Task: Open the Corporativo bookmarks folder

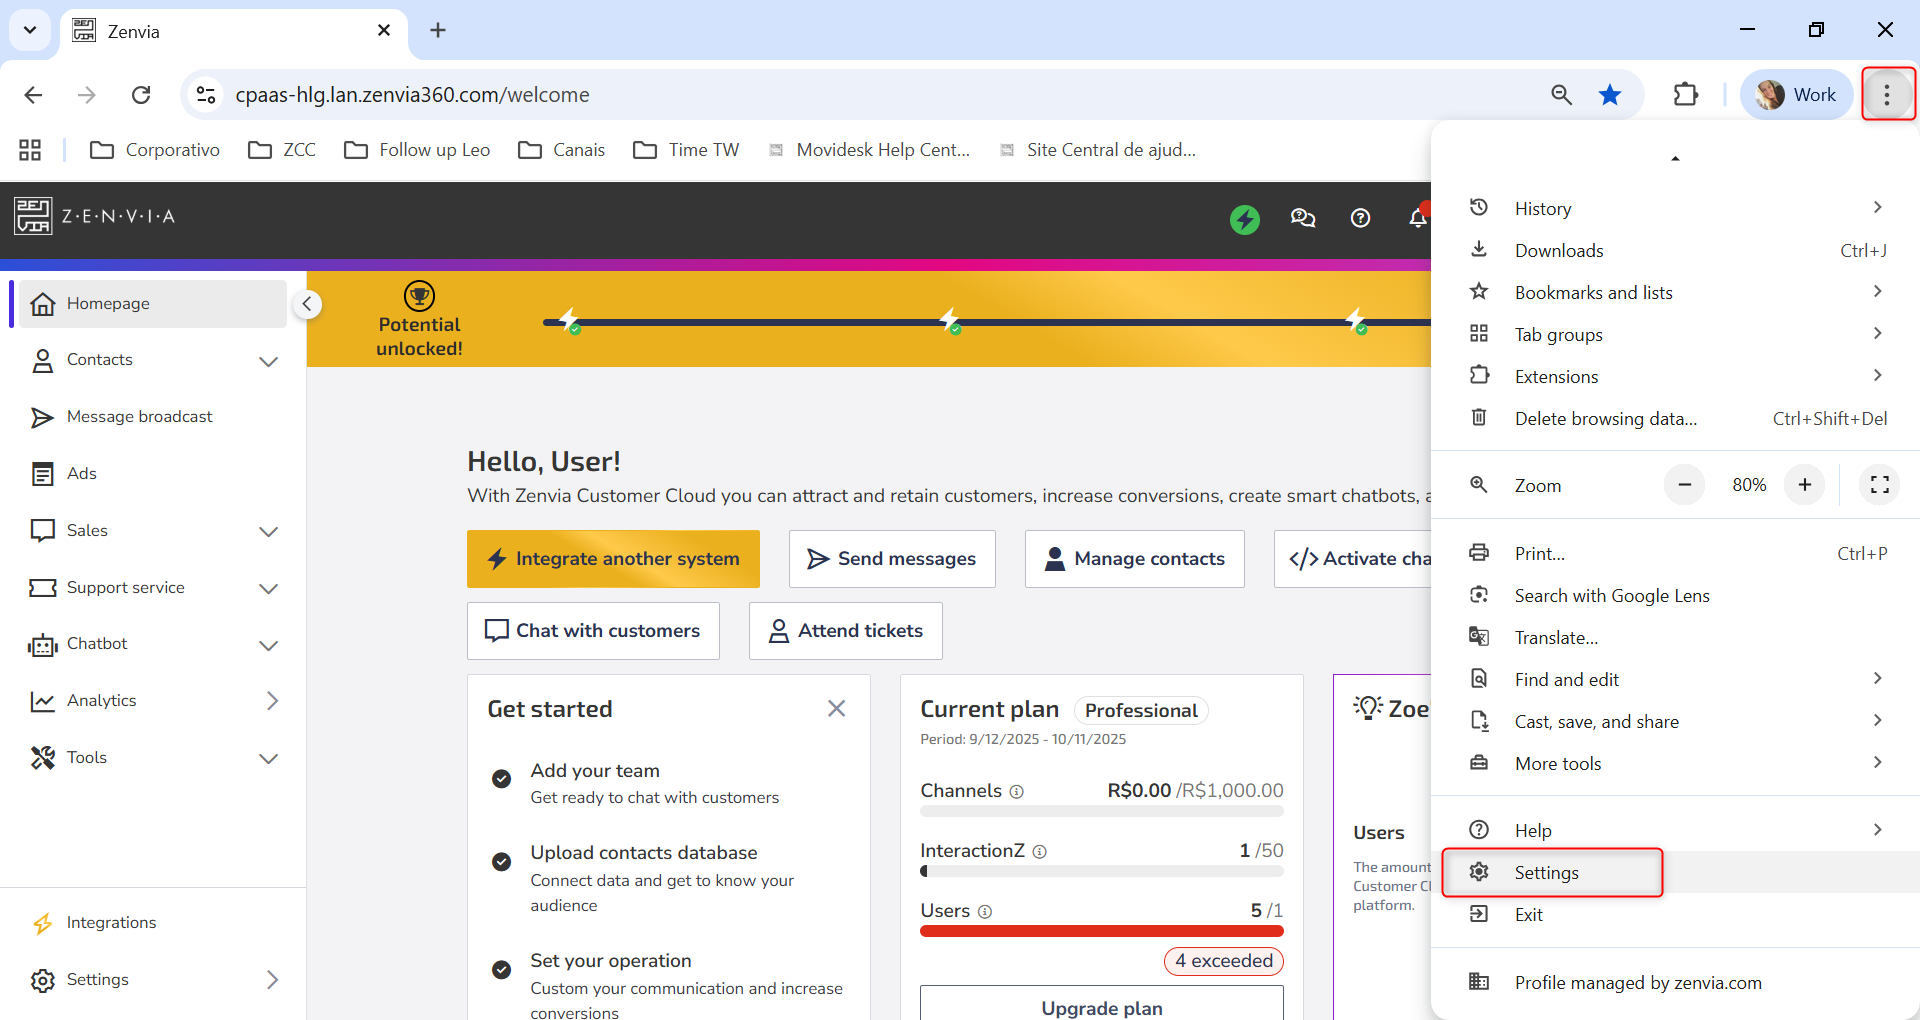Action: [x=155, y=150]
